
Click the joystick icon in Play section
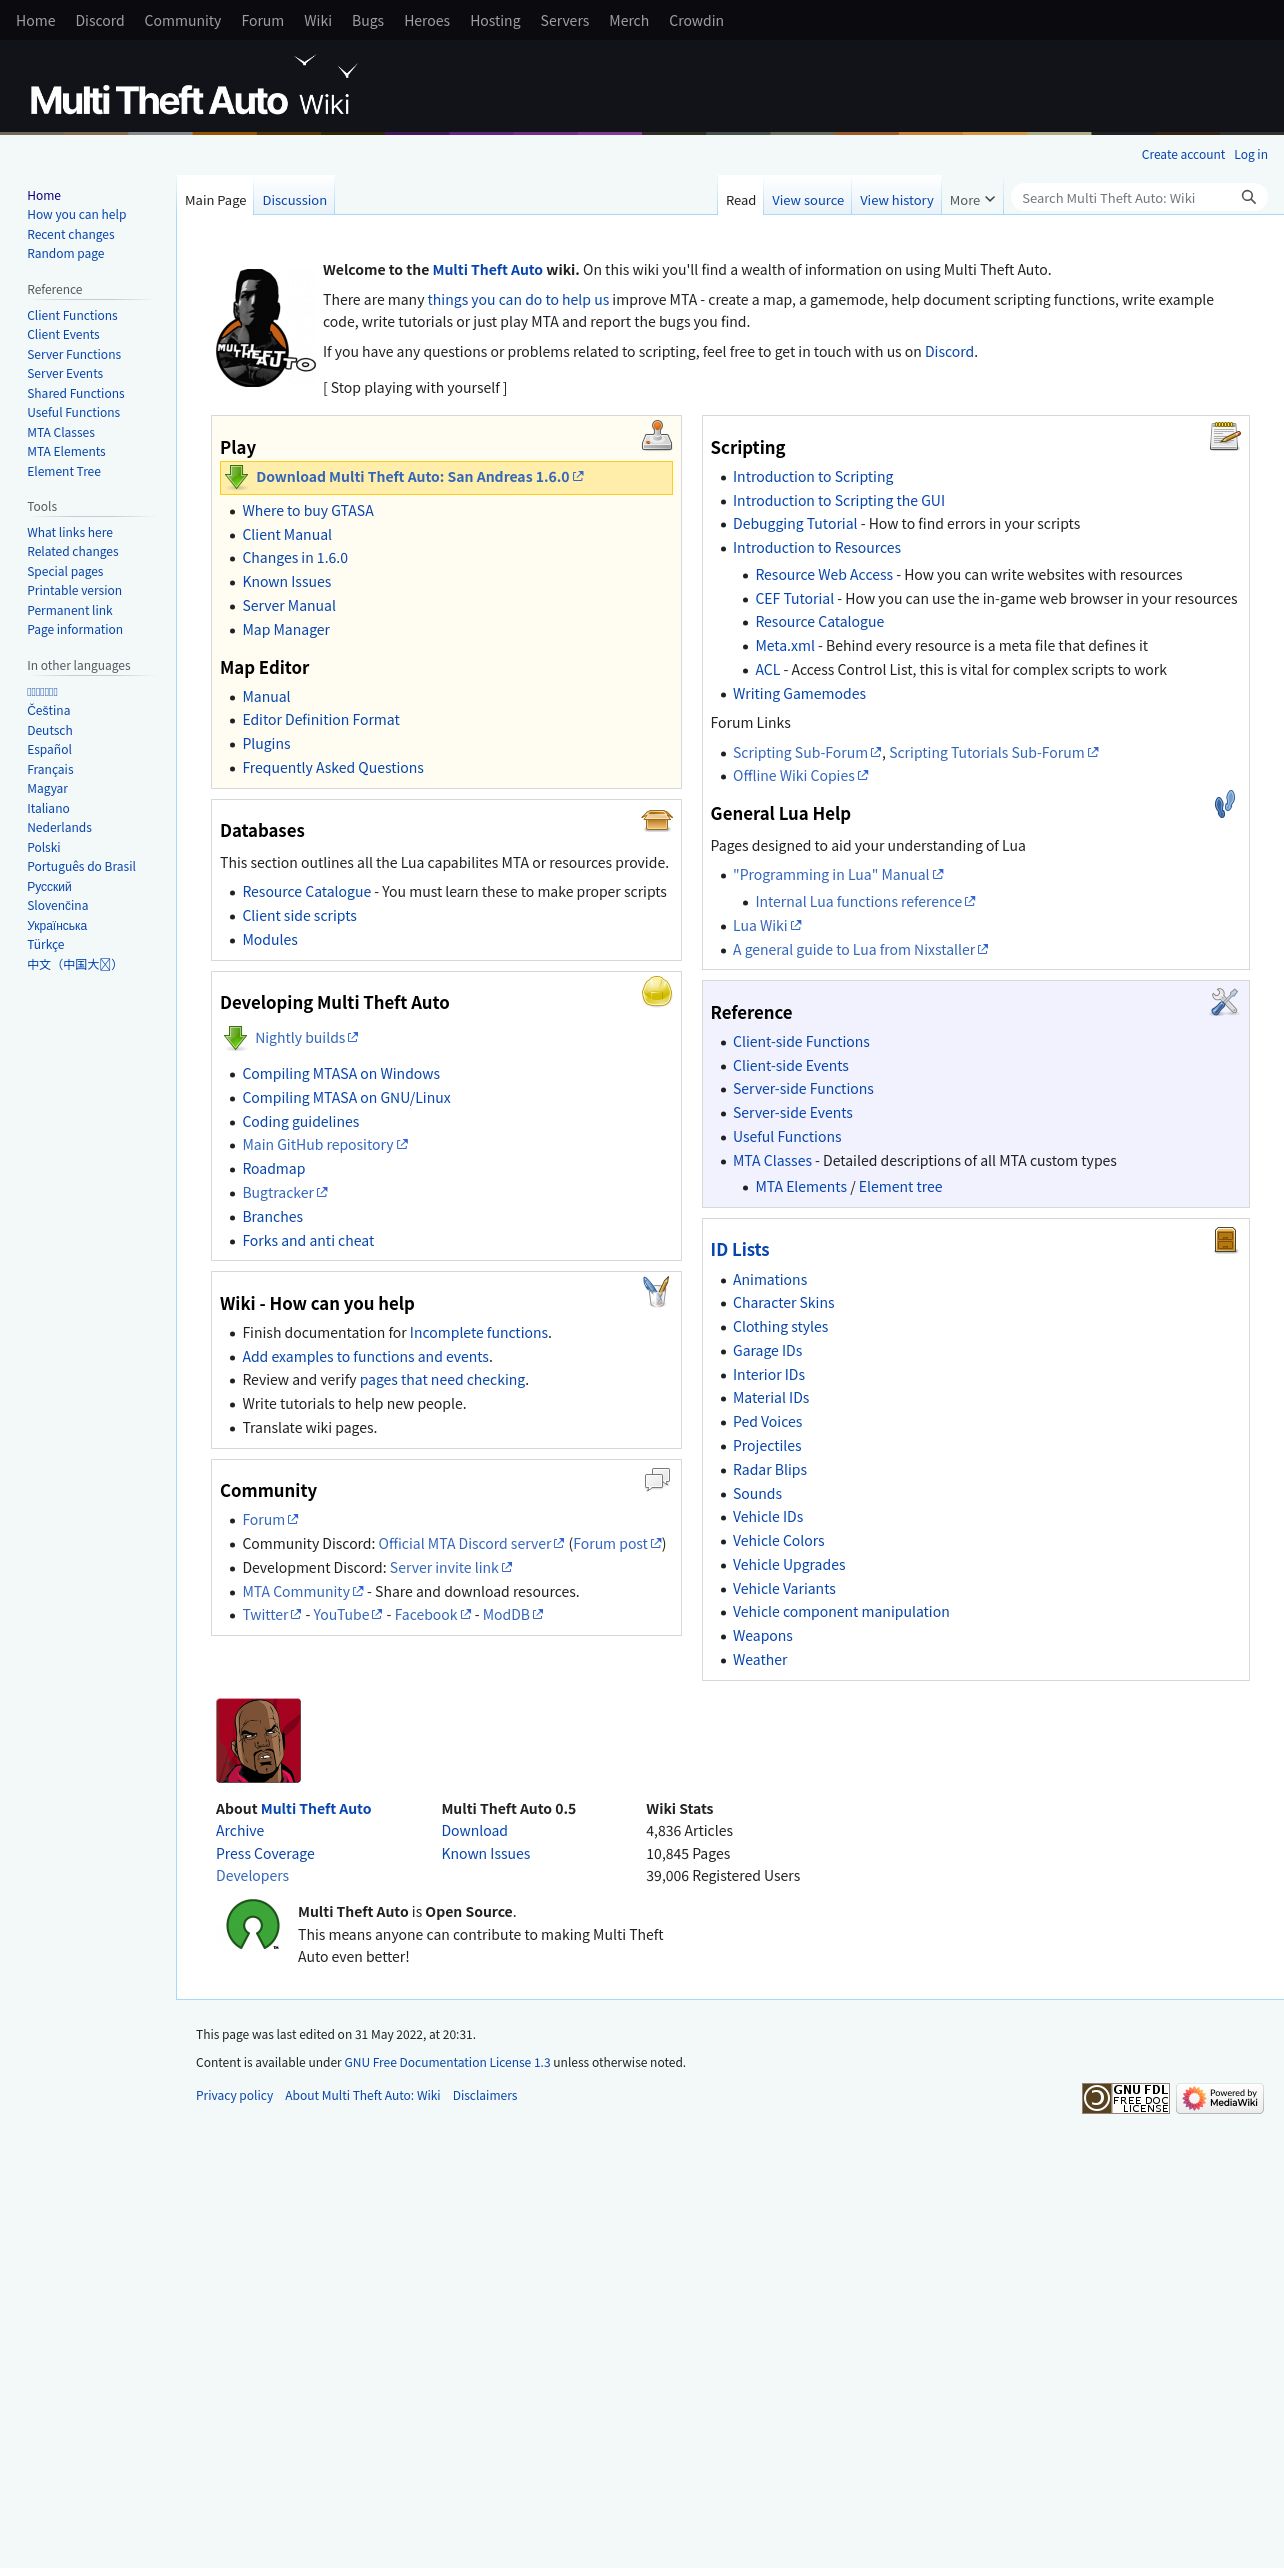pos(657,435)
